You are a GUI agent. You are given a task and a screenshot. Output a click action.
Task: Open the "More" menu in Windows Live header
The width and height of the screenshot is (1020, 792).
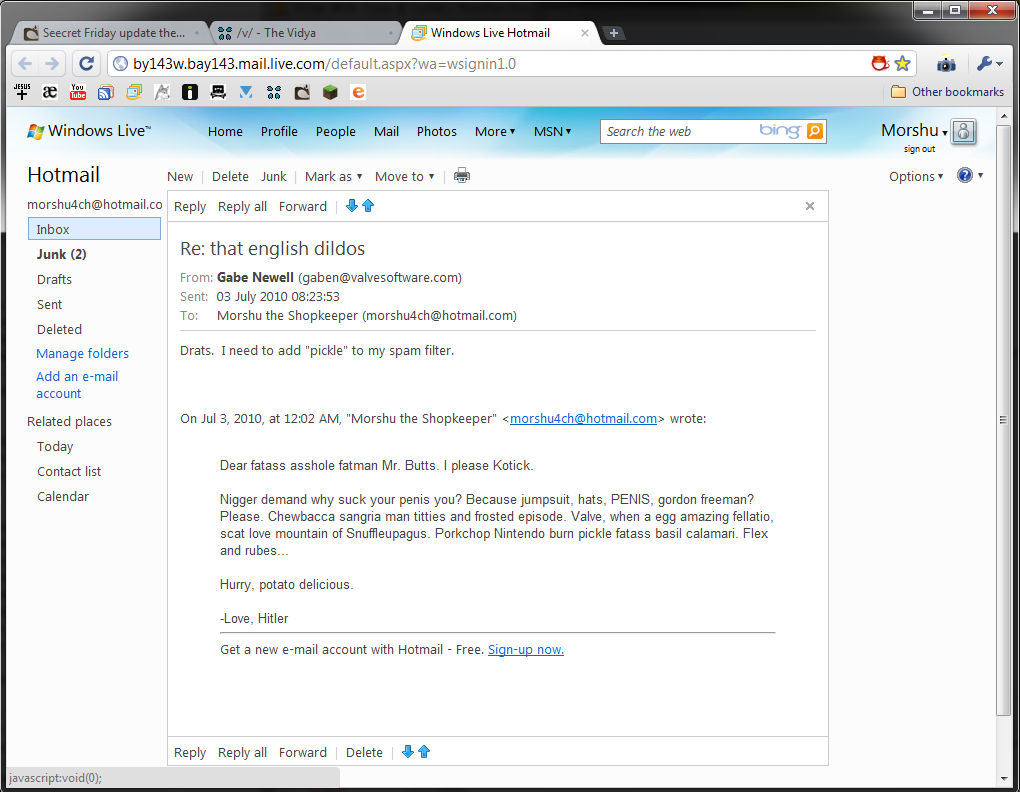point(495,131)
